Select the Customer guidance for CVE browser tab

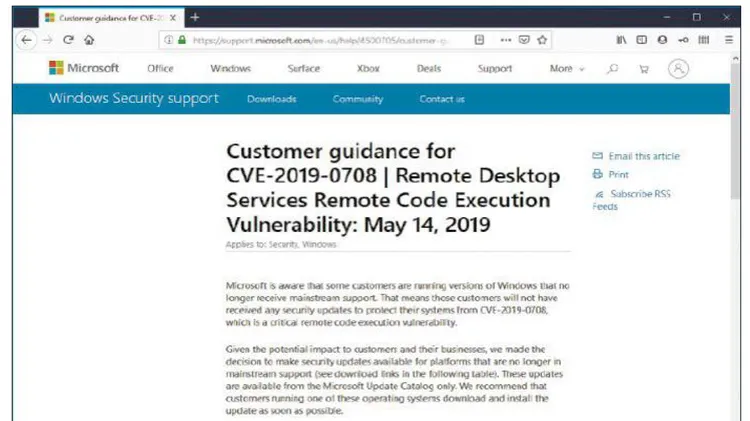click(x=111, y=18)
